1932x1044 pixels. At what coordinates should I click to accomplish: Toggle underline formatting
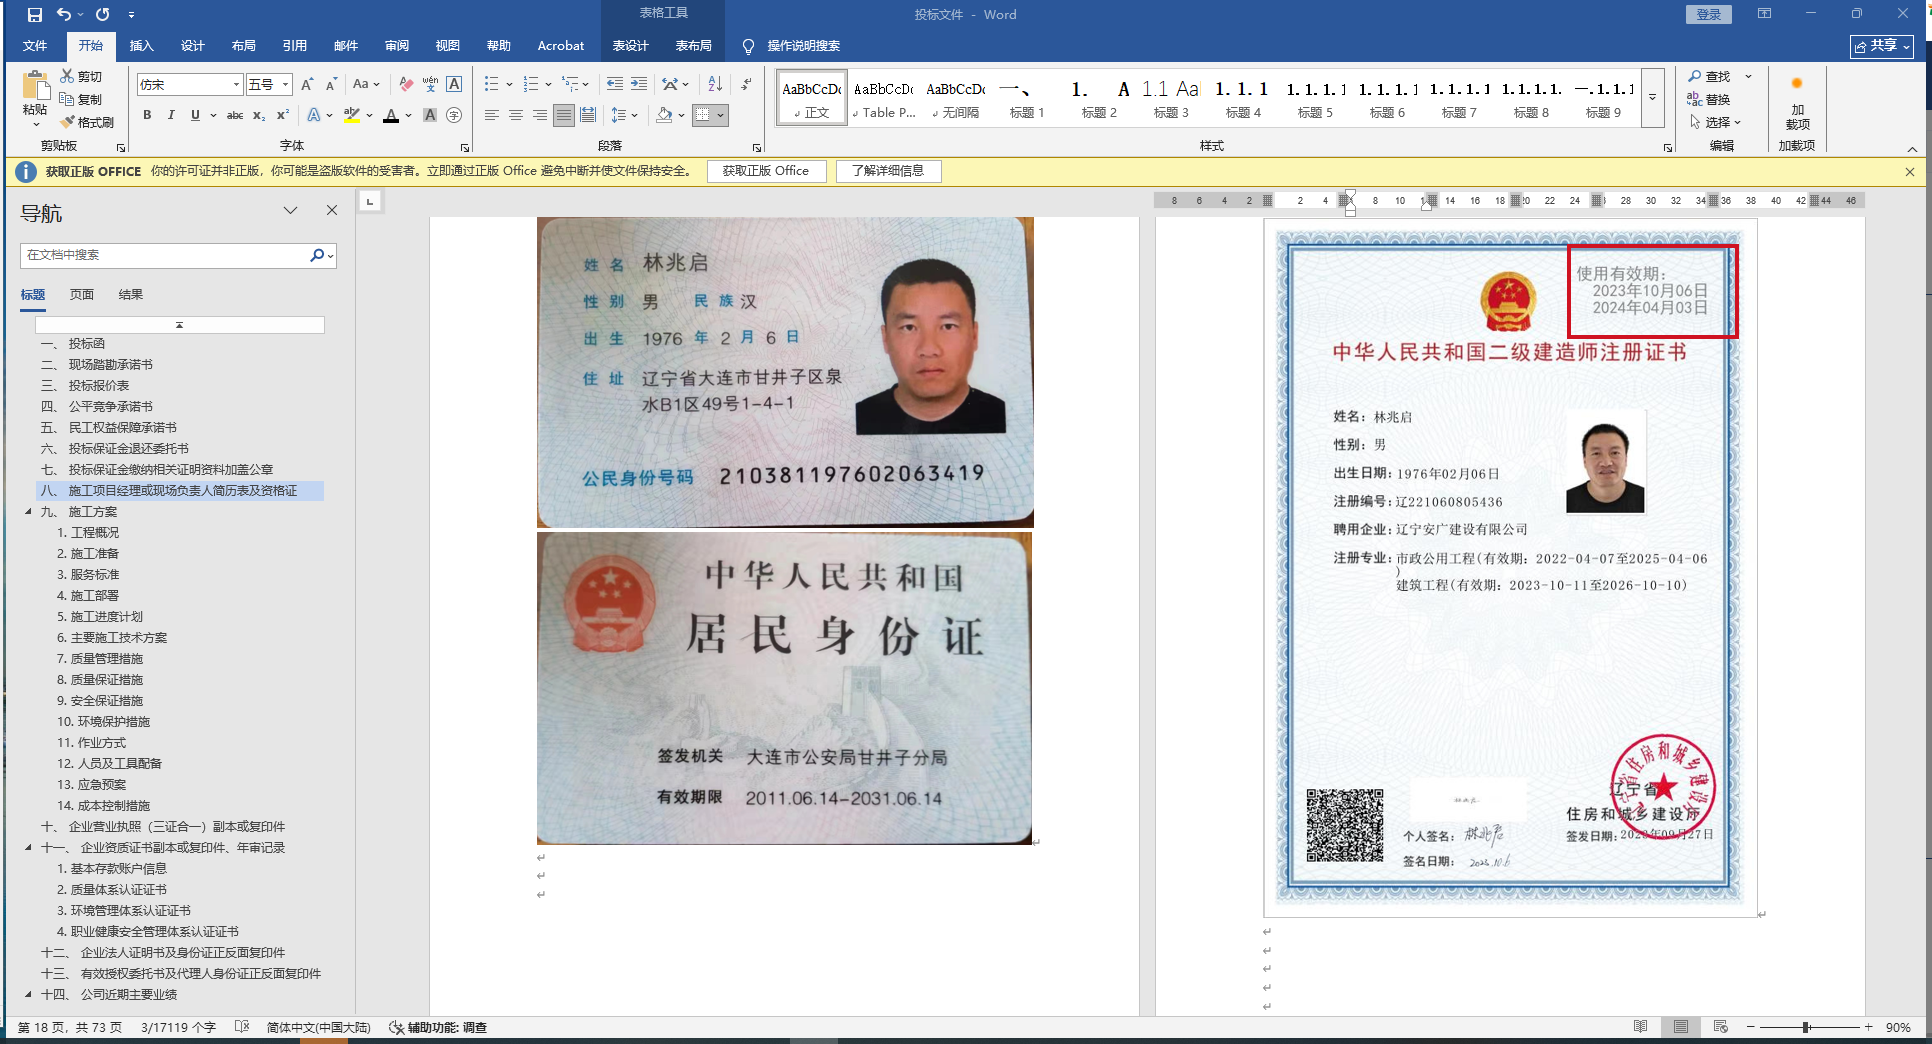[195, 115]
